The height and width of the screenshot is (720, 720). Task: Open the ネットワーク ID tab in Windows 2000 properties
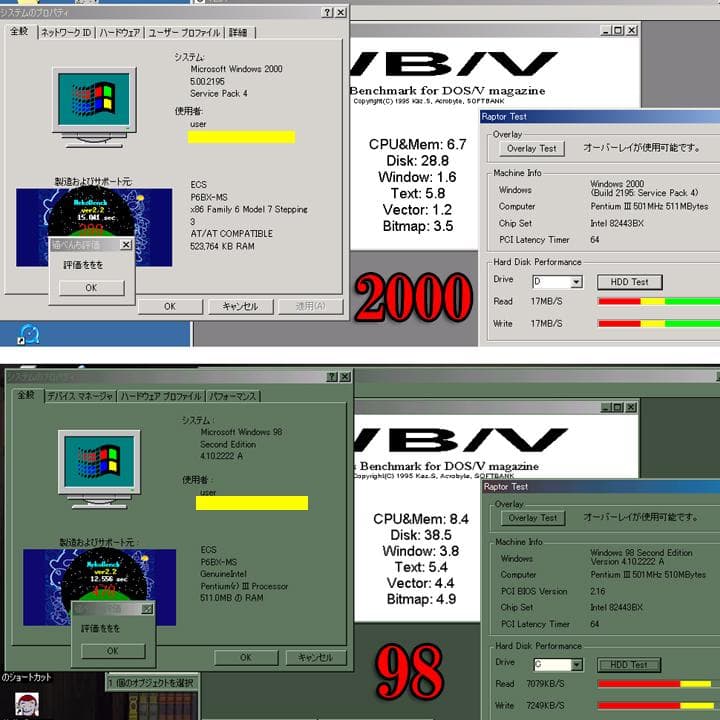click(67, 33)
